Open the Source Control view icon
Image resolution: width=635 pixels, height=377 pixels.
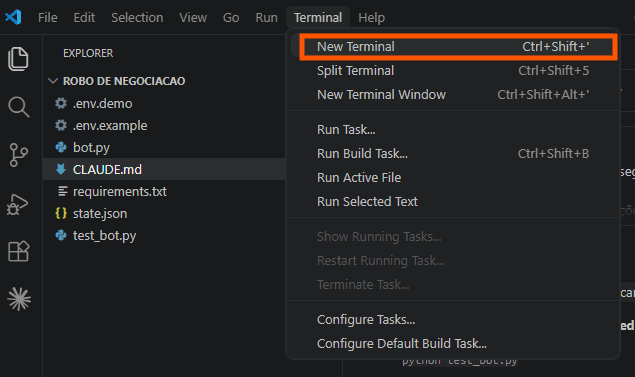[x=18, y=155]
